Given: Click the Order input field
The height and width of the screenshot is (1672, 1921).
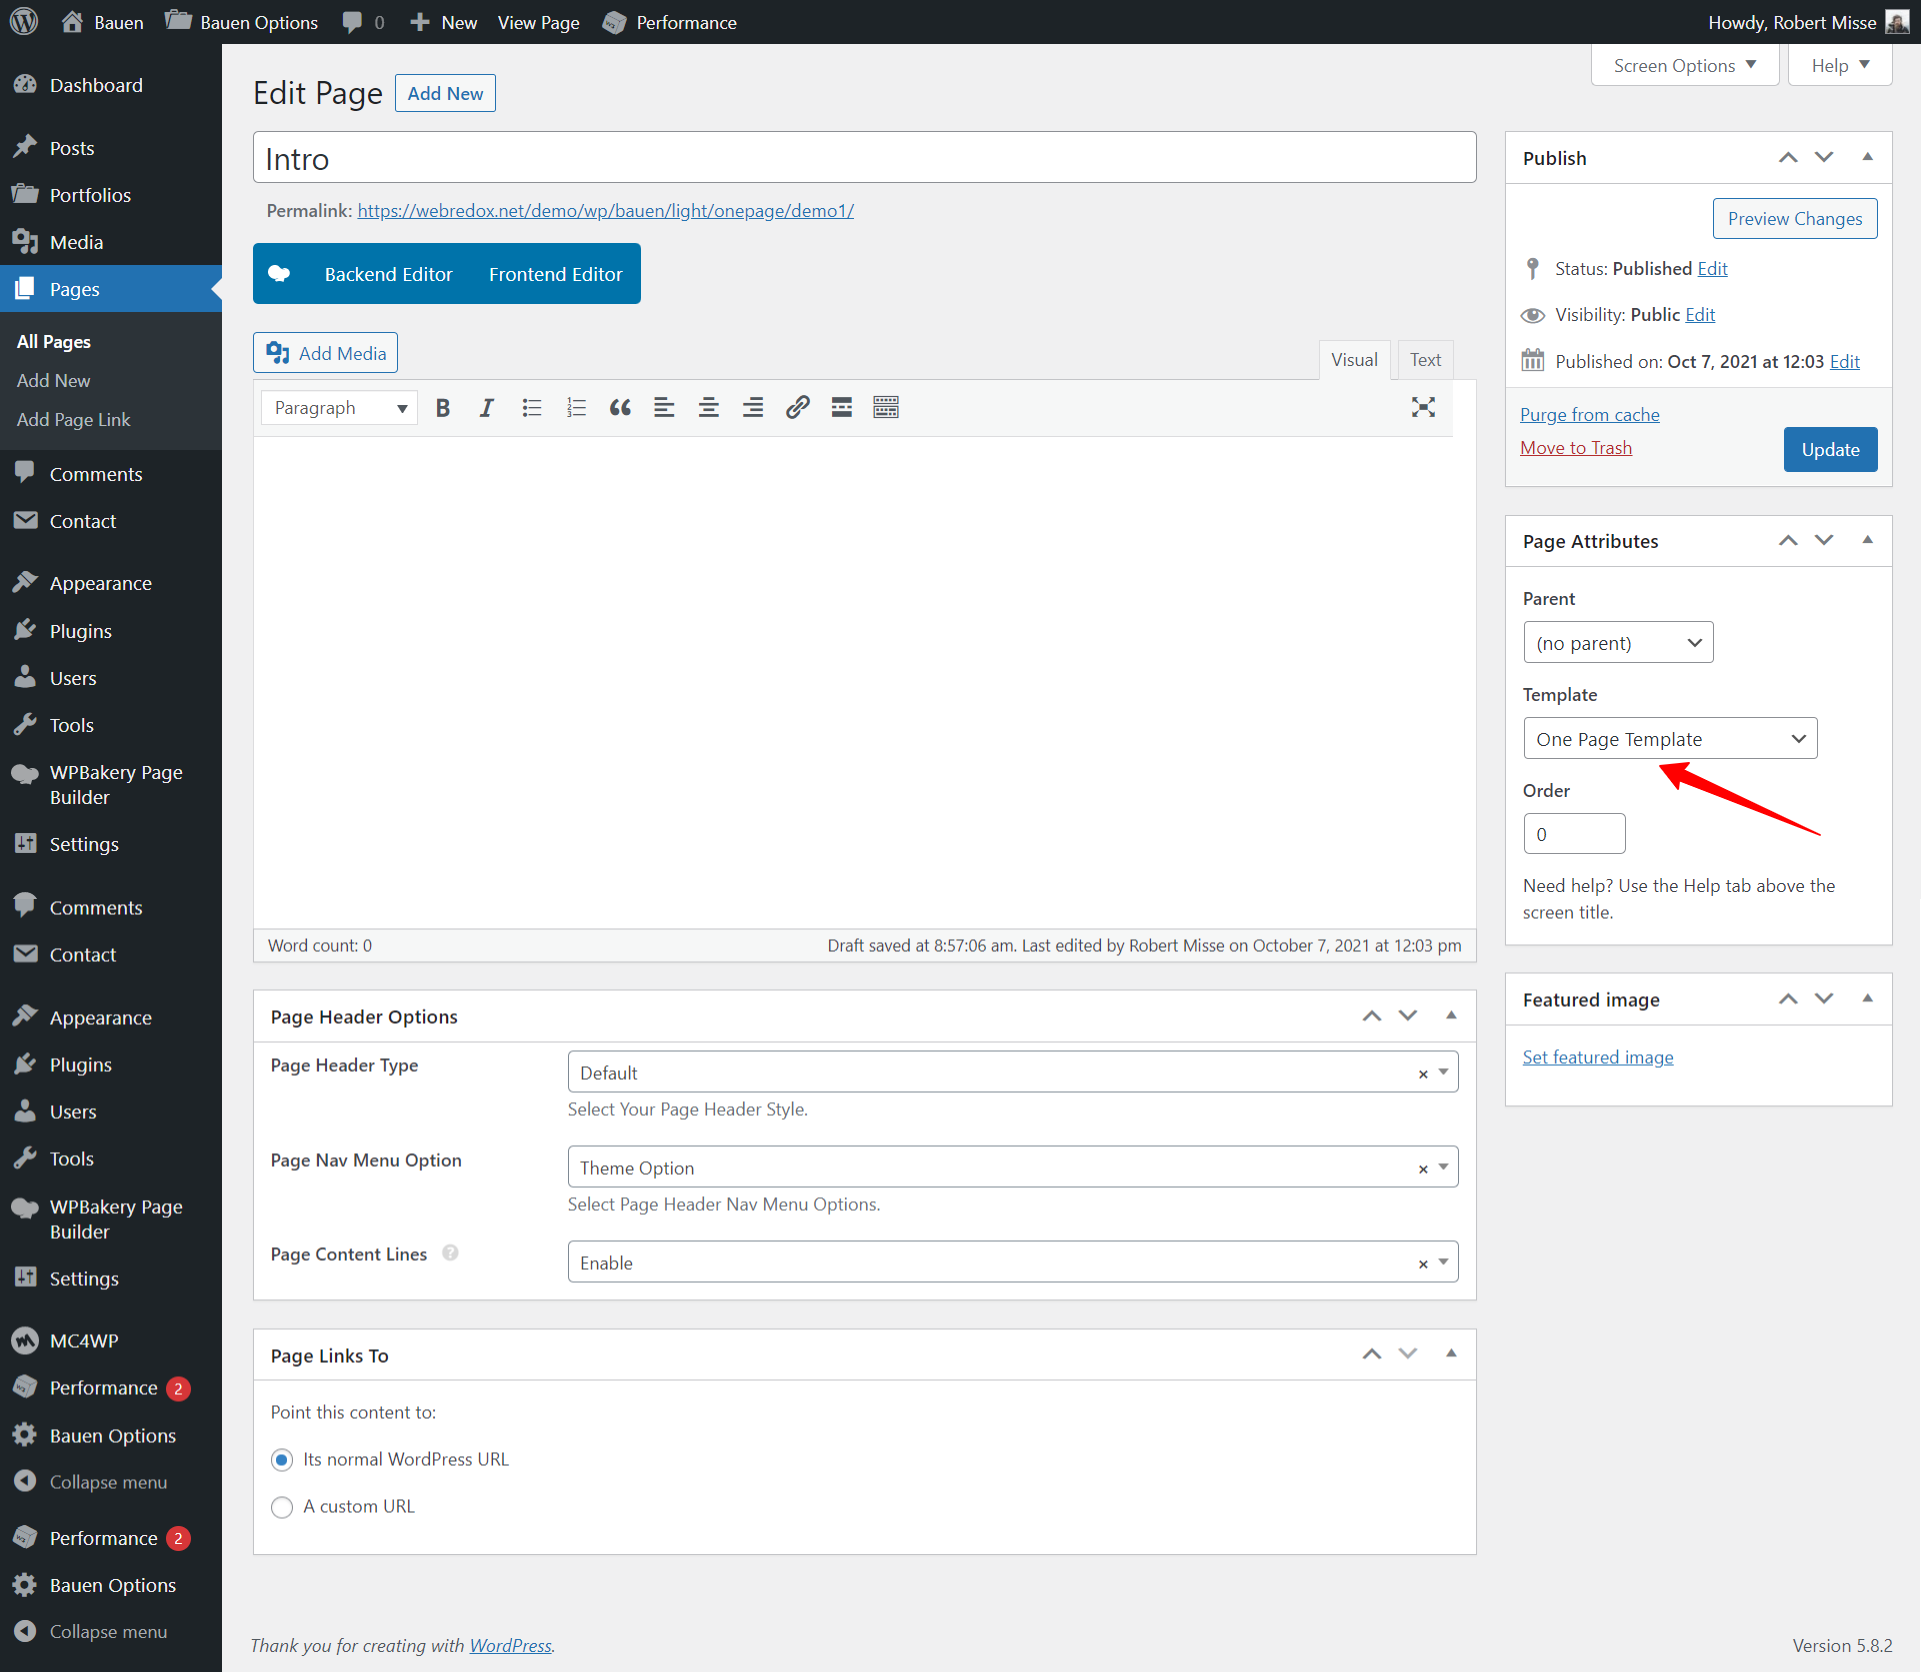Looking at the screenshot, I should [1574, 834].
